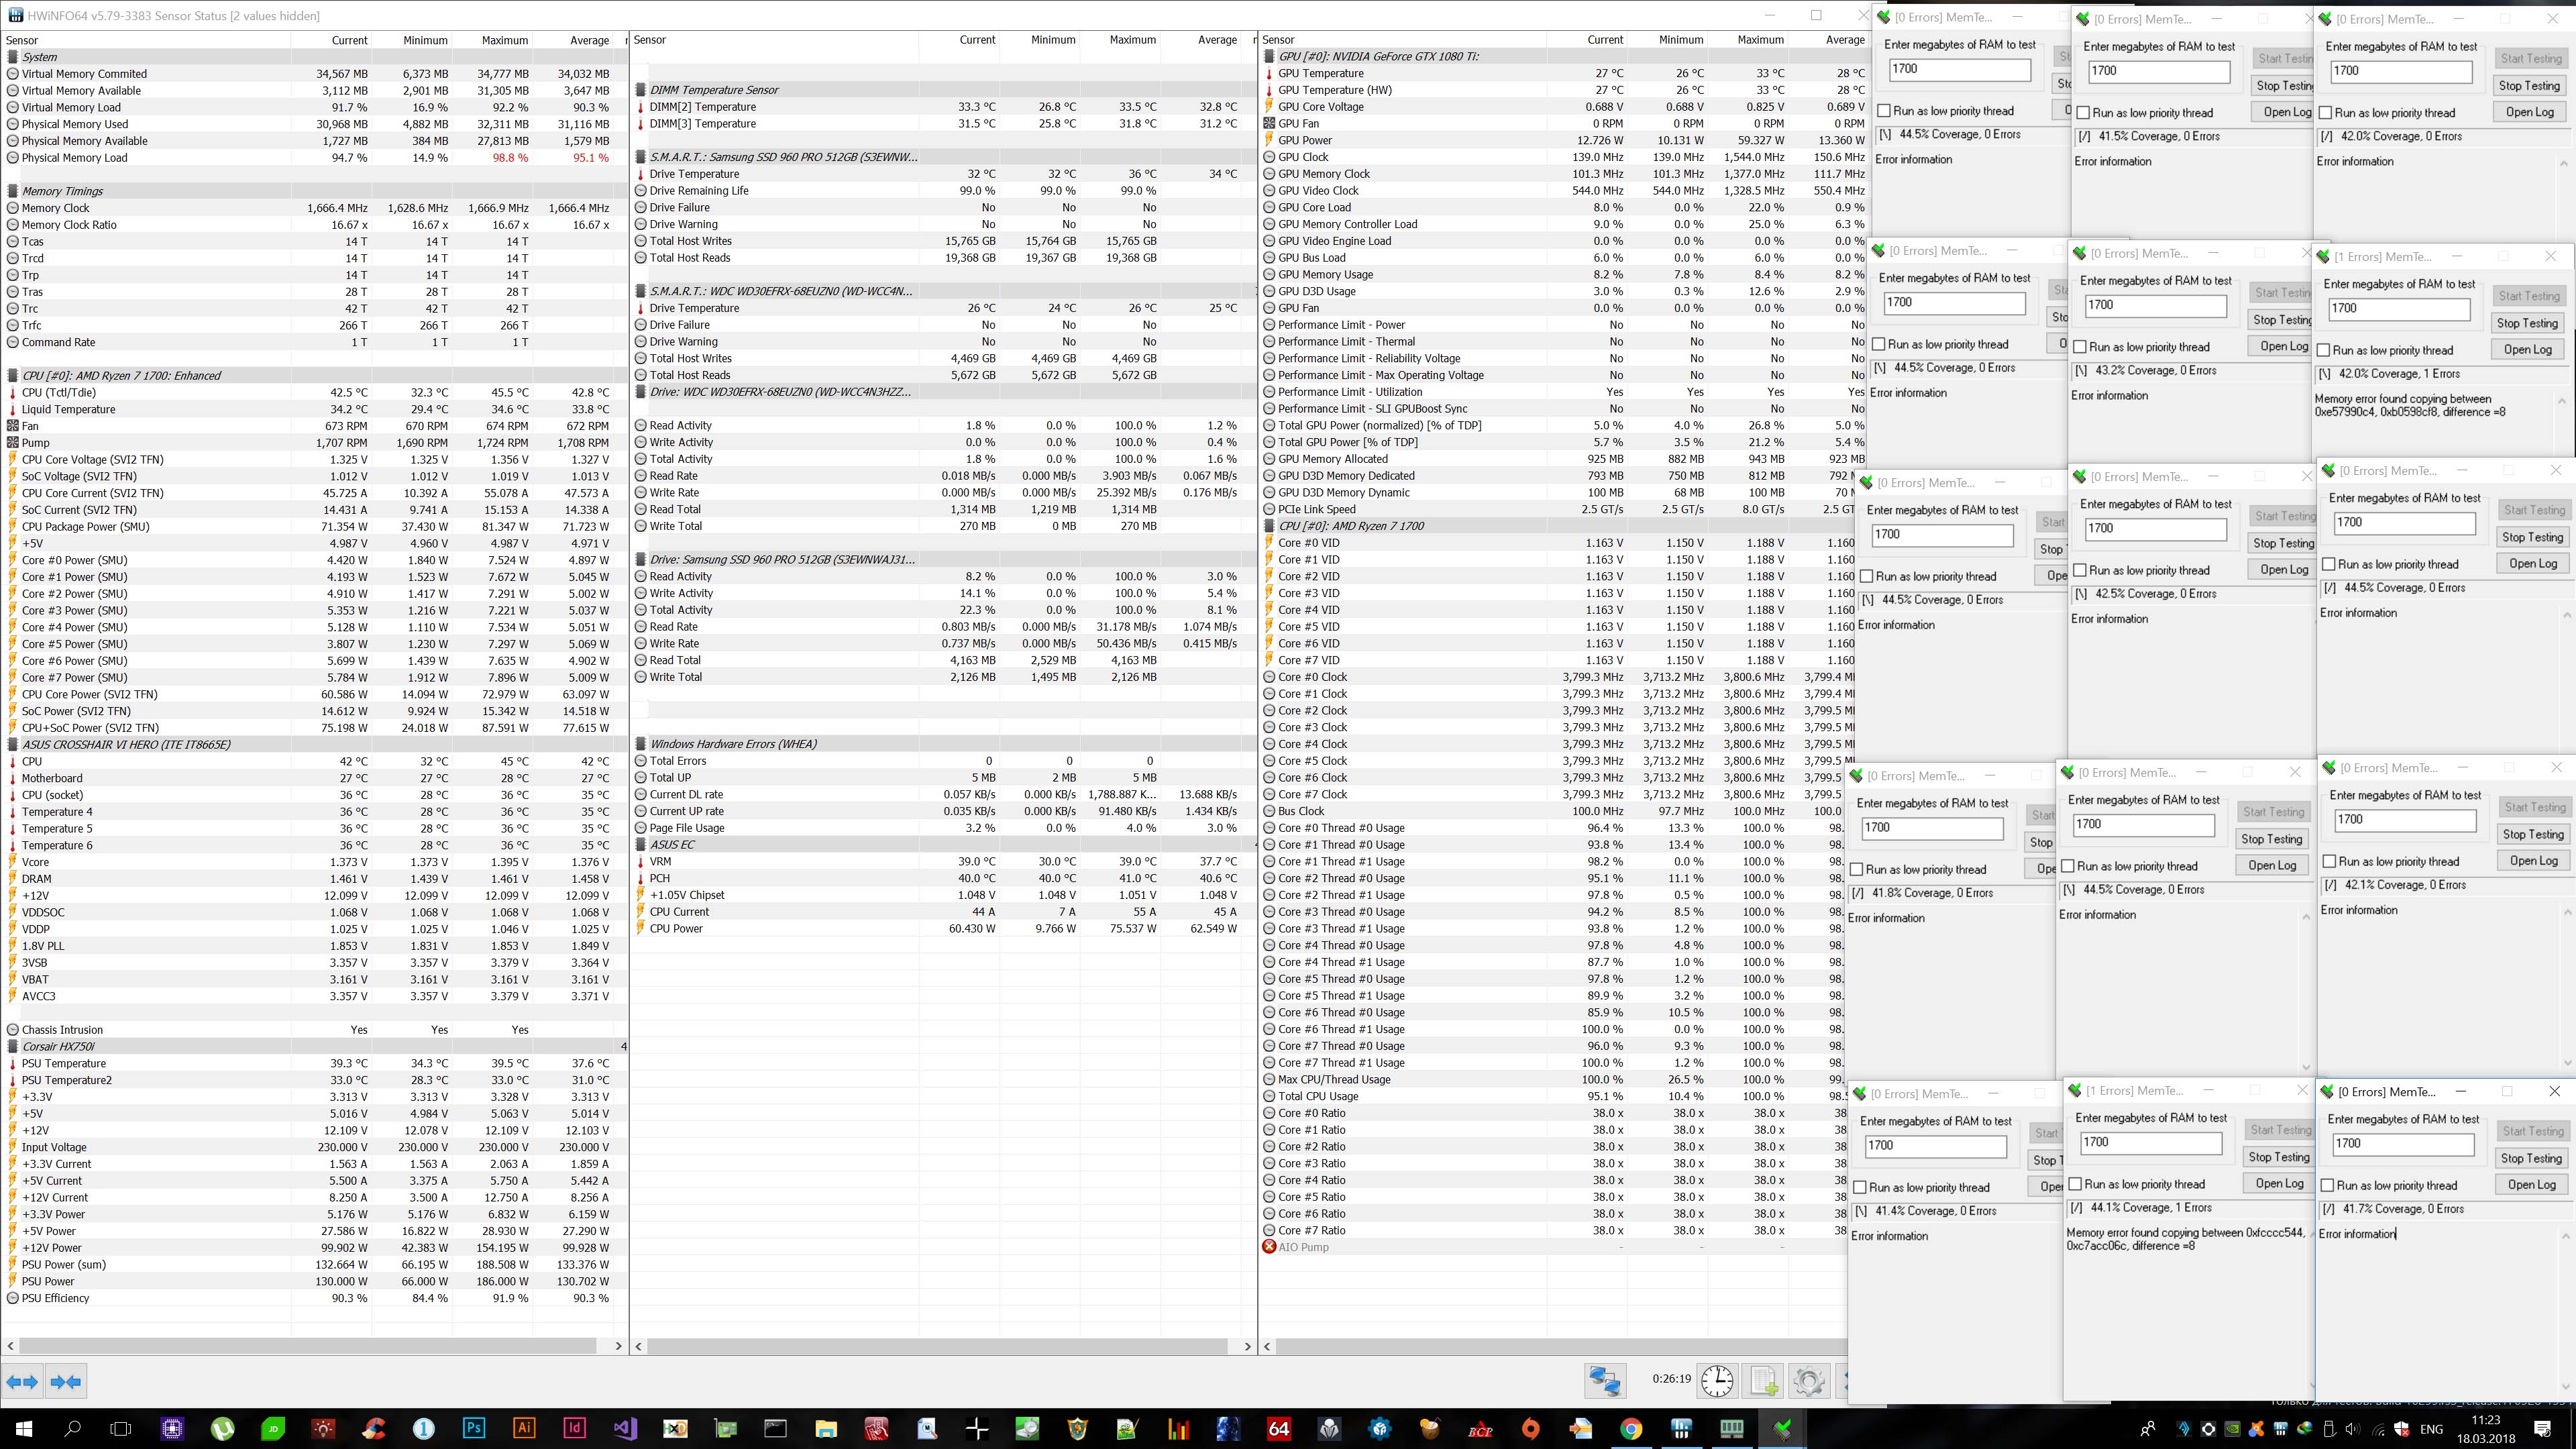Open HWiNFO remote network monitors icon
Viewport: 2576px width, 1449px height.
[x=1605, y=1381]
